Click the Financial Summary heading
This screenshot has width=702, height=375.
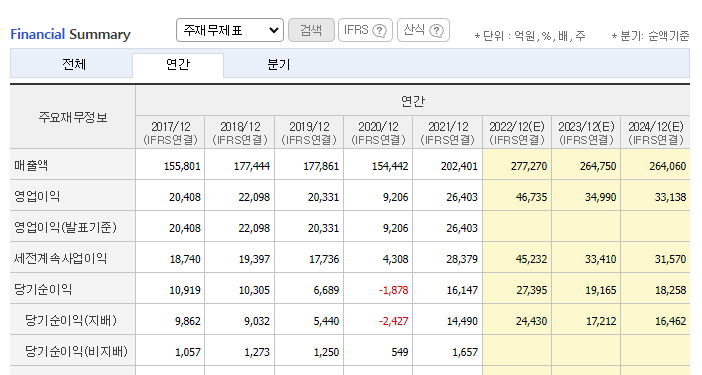(70, 34)
